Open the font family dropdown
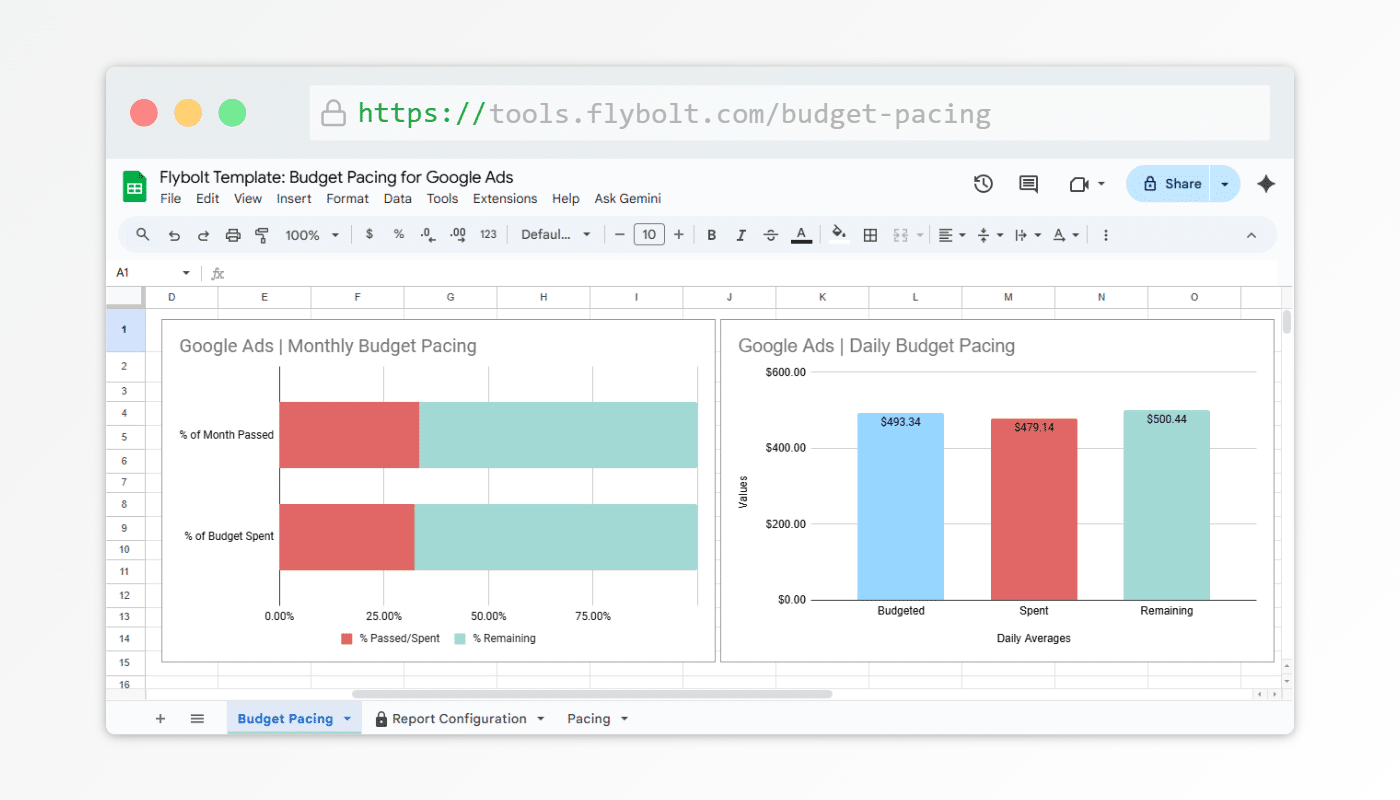The width and height of the screenshot is (1400, 800). coord(556,235)
